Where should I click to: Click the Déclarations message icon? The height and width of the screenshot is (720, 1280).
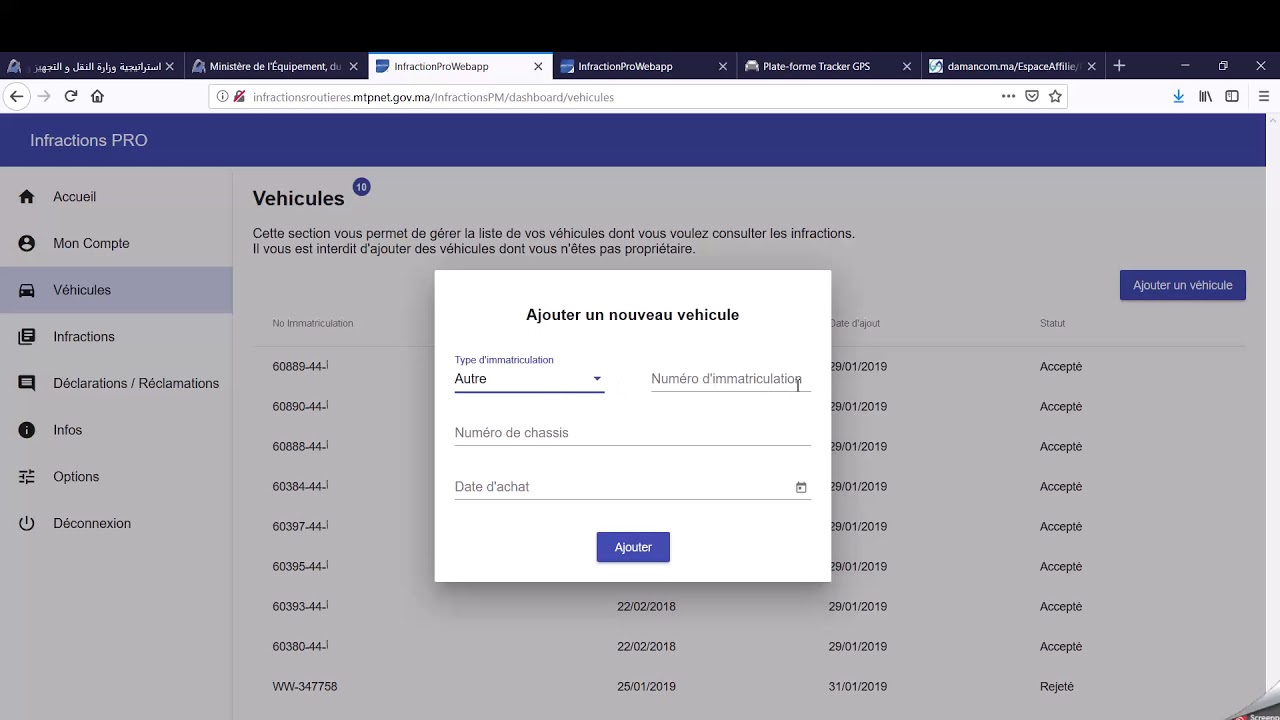pyautogui.click(x=27, y=383)
